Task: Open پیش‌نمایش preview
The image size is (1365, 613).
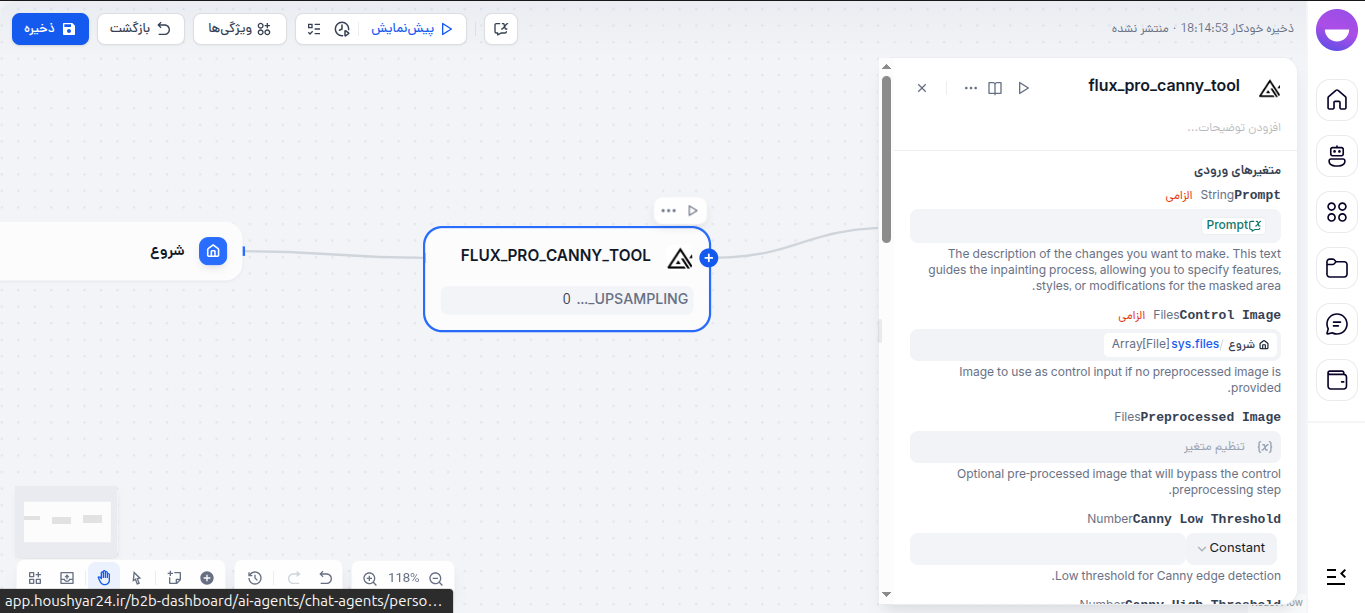Action: pos(413,29)
